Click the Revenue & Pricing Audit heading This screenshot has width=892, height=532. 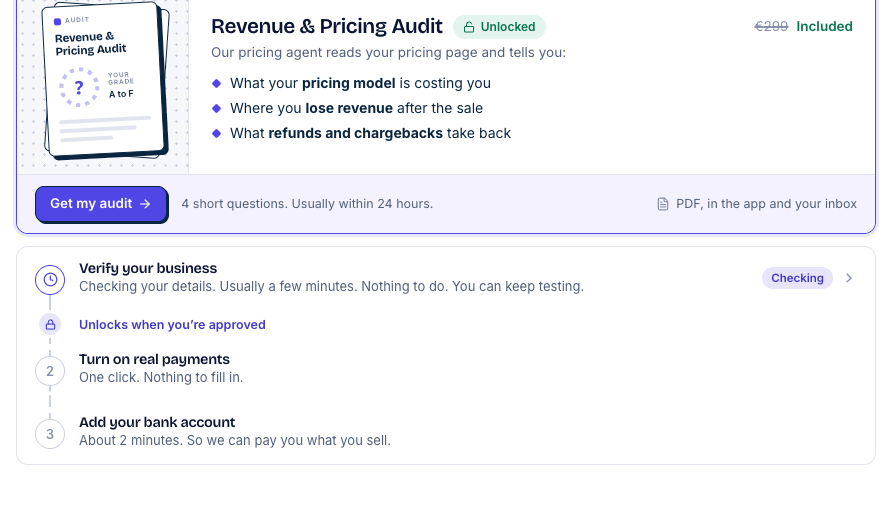pyautogui.click(x=327, y=26)
